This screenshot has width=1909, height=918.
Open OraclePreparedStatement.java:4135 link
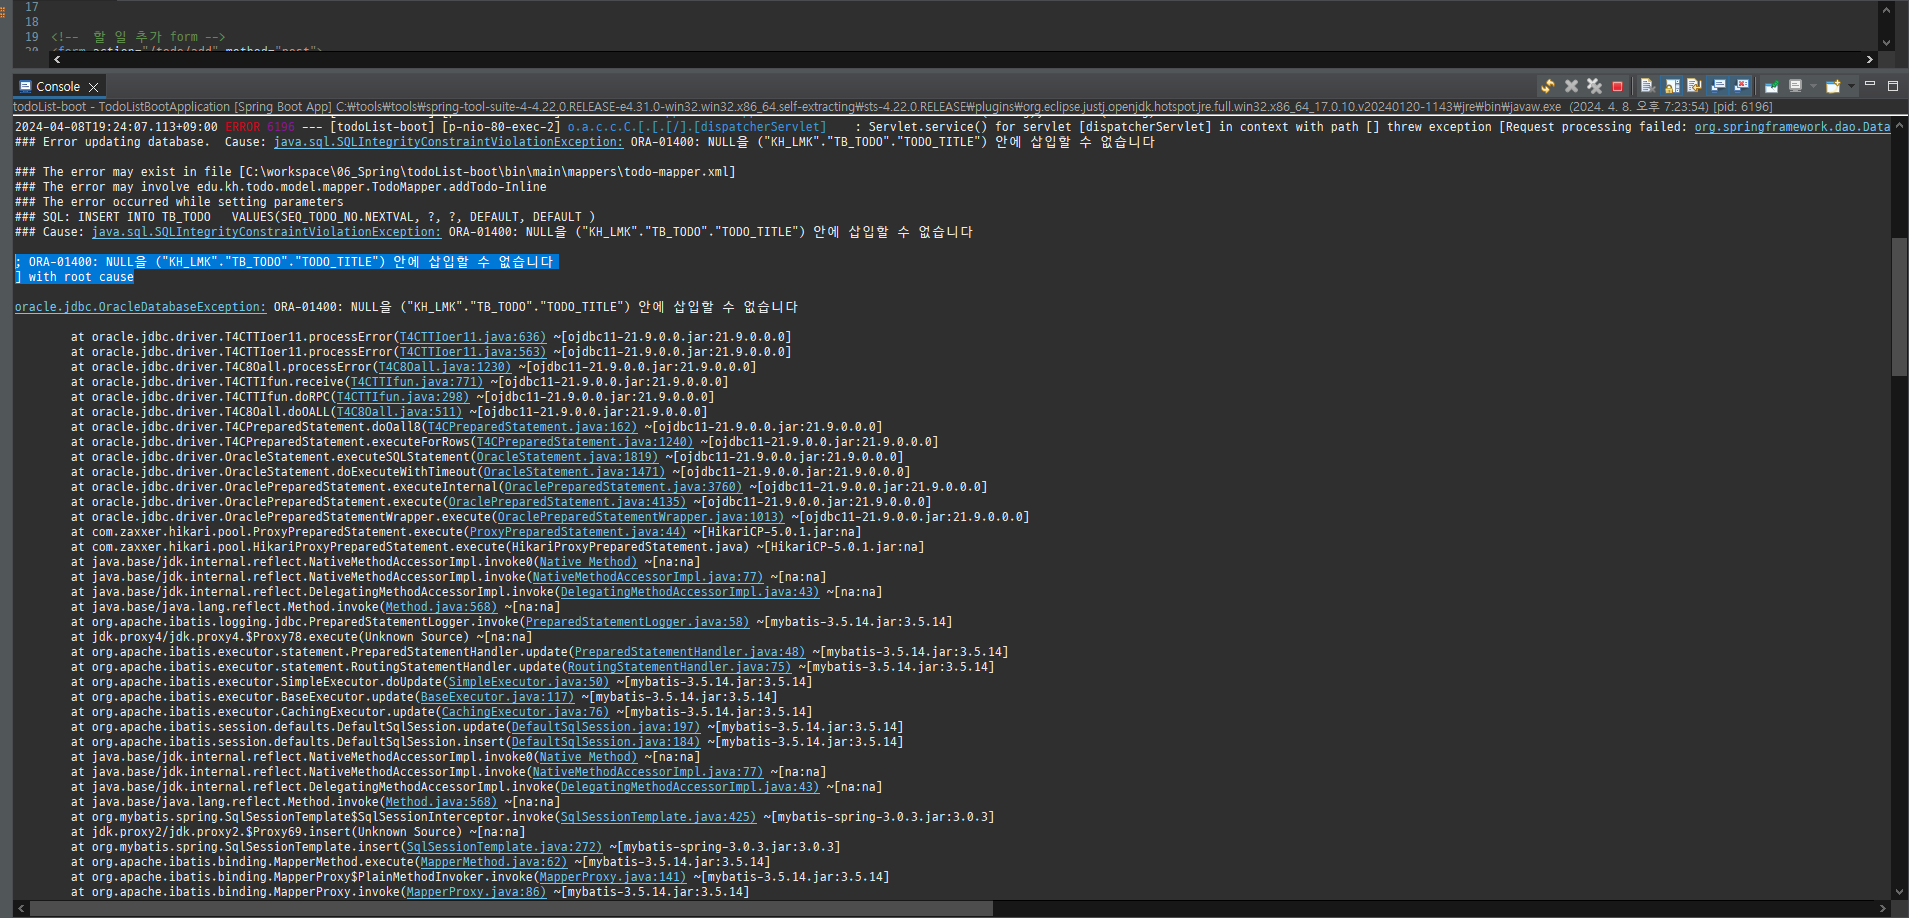[x=567, y=502]
